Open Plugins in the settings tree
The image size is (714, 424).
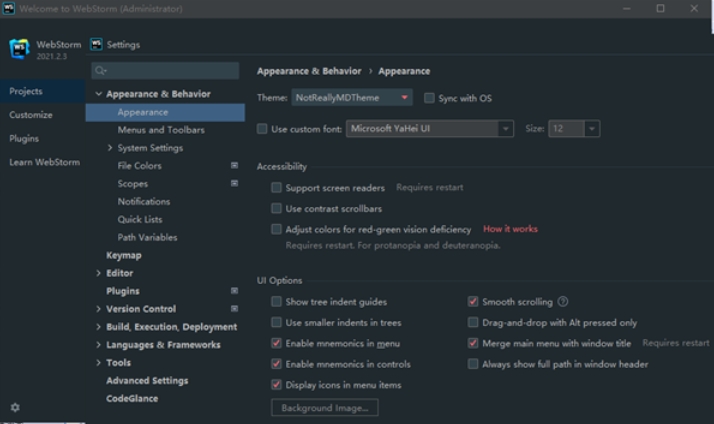[123, 291]
